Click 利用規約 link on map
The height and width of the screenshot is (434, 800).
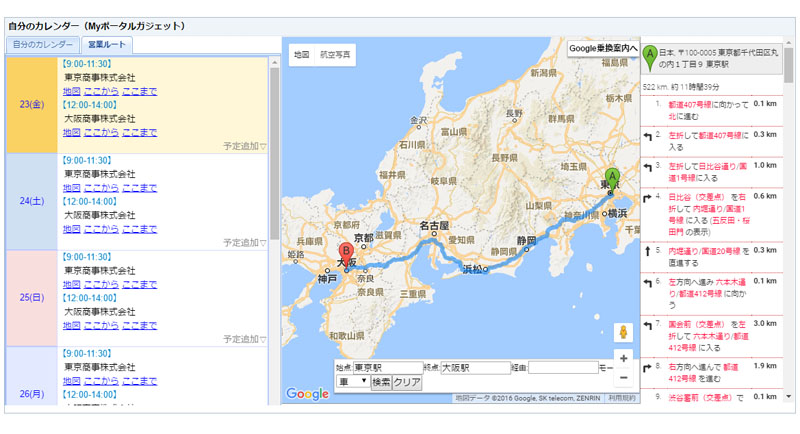point(621,398)
